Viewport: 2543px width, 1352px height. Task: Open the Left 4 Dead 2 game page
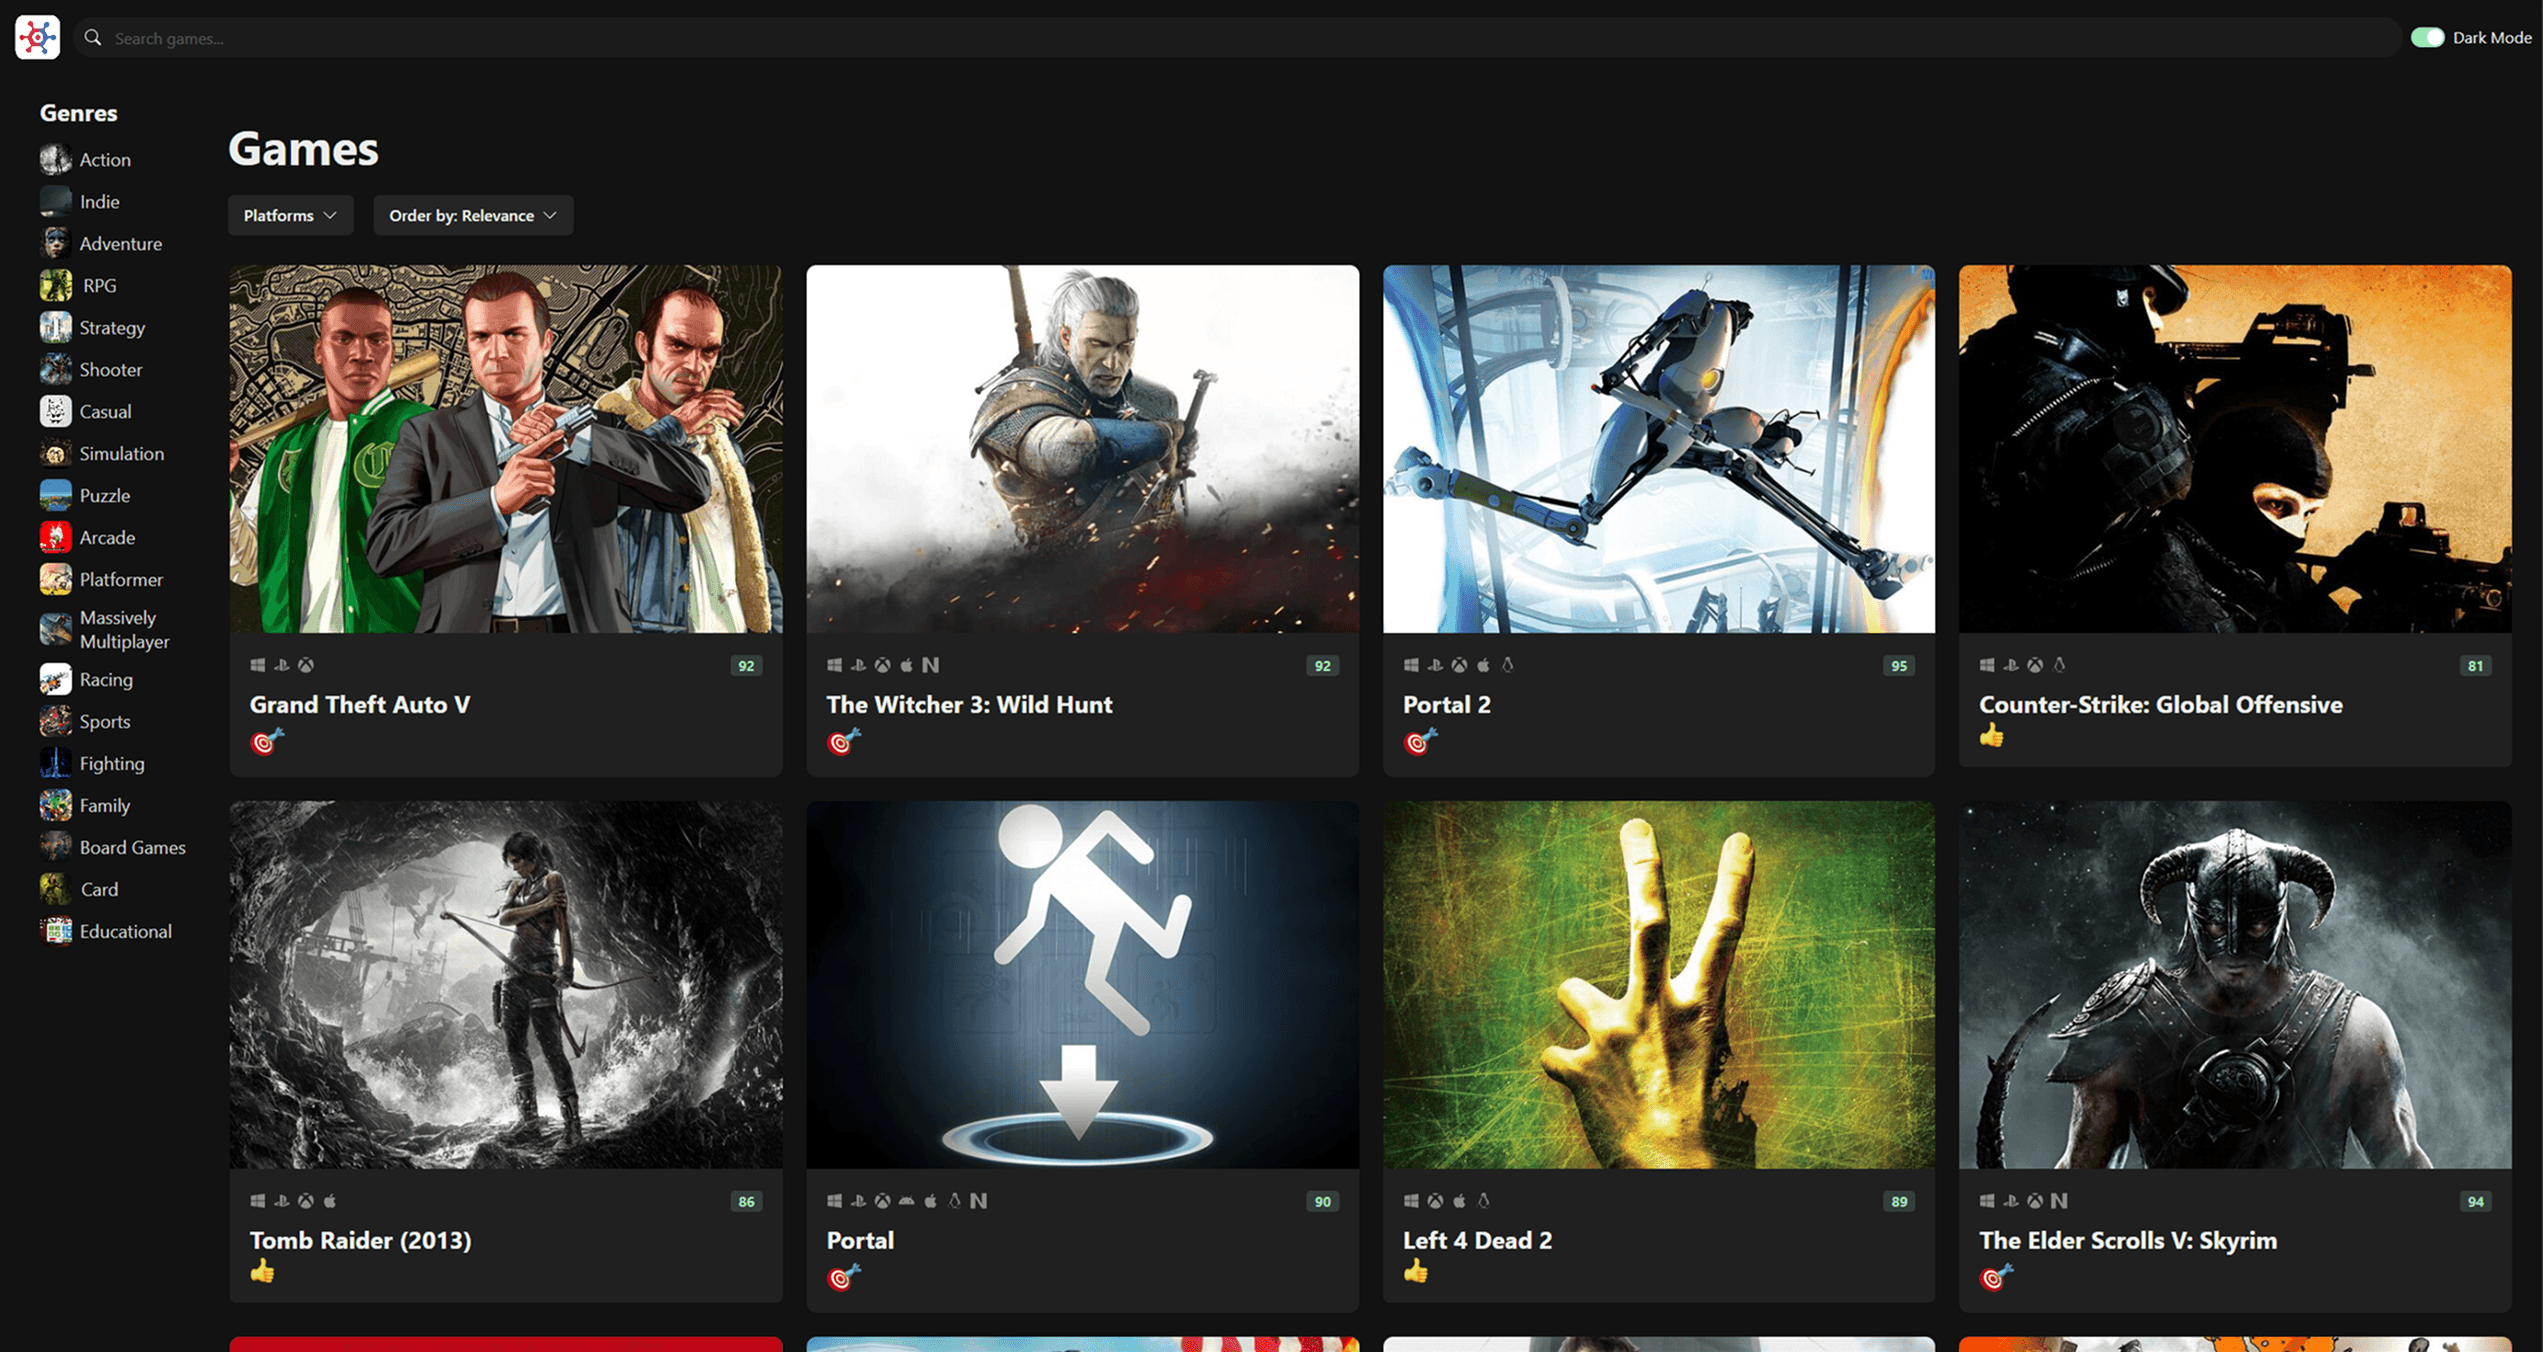1477,1240
